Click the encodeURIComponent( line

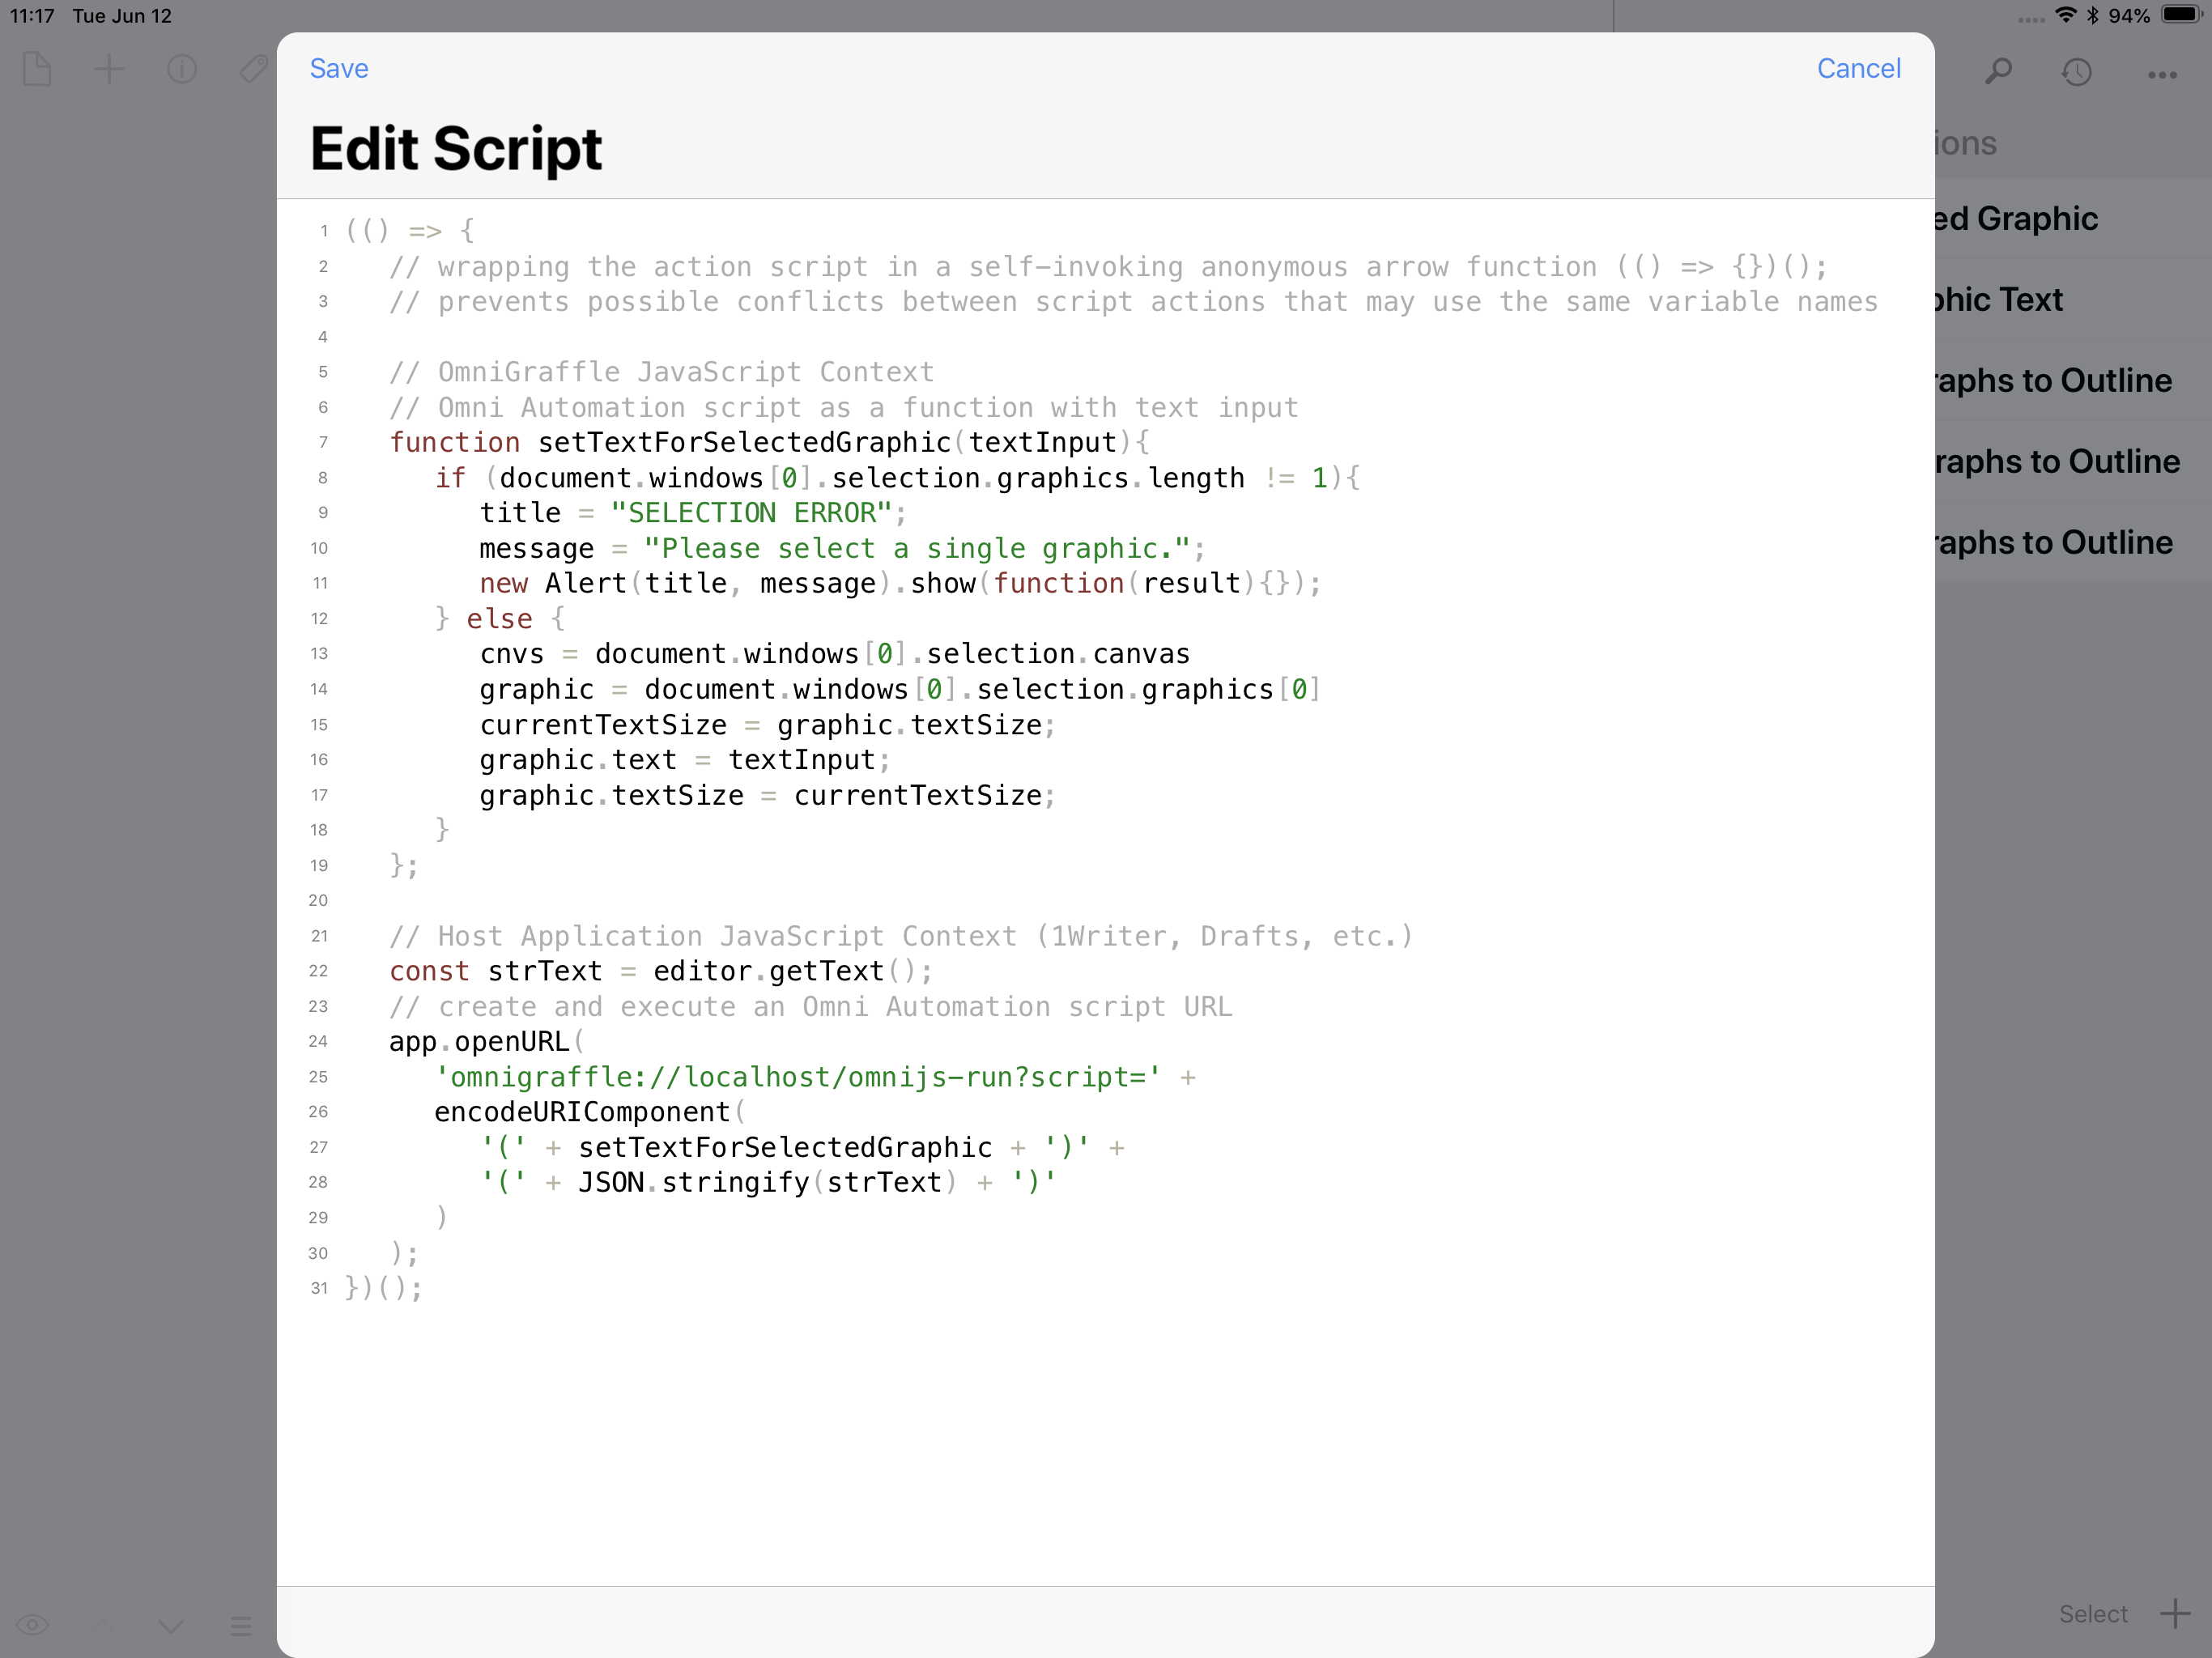coord(590,1112)
